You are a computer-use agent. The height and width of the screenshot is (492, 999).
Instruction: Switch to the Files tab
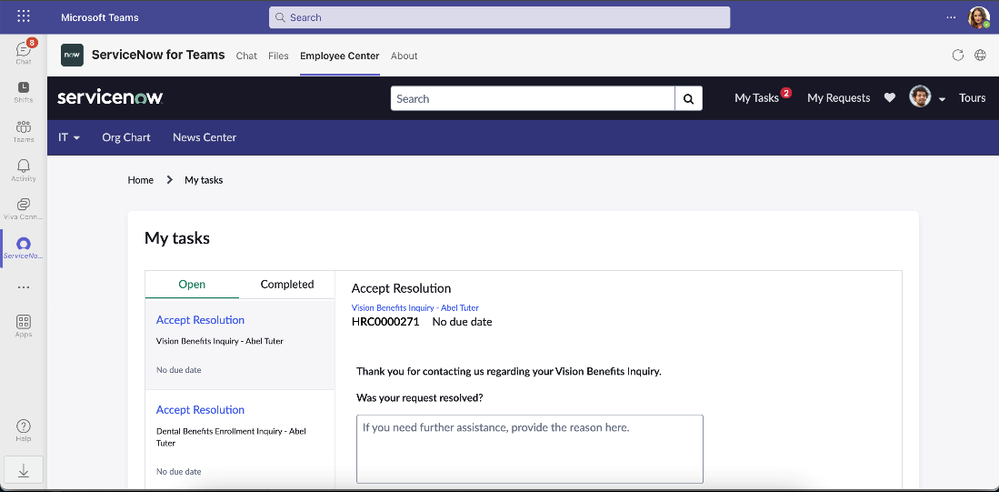pos(278,55)
